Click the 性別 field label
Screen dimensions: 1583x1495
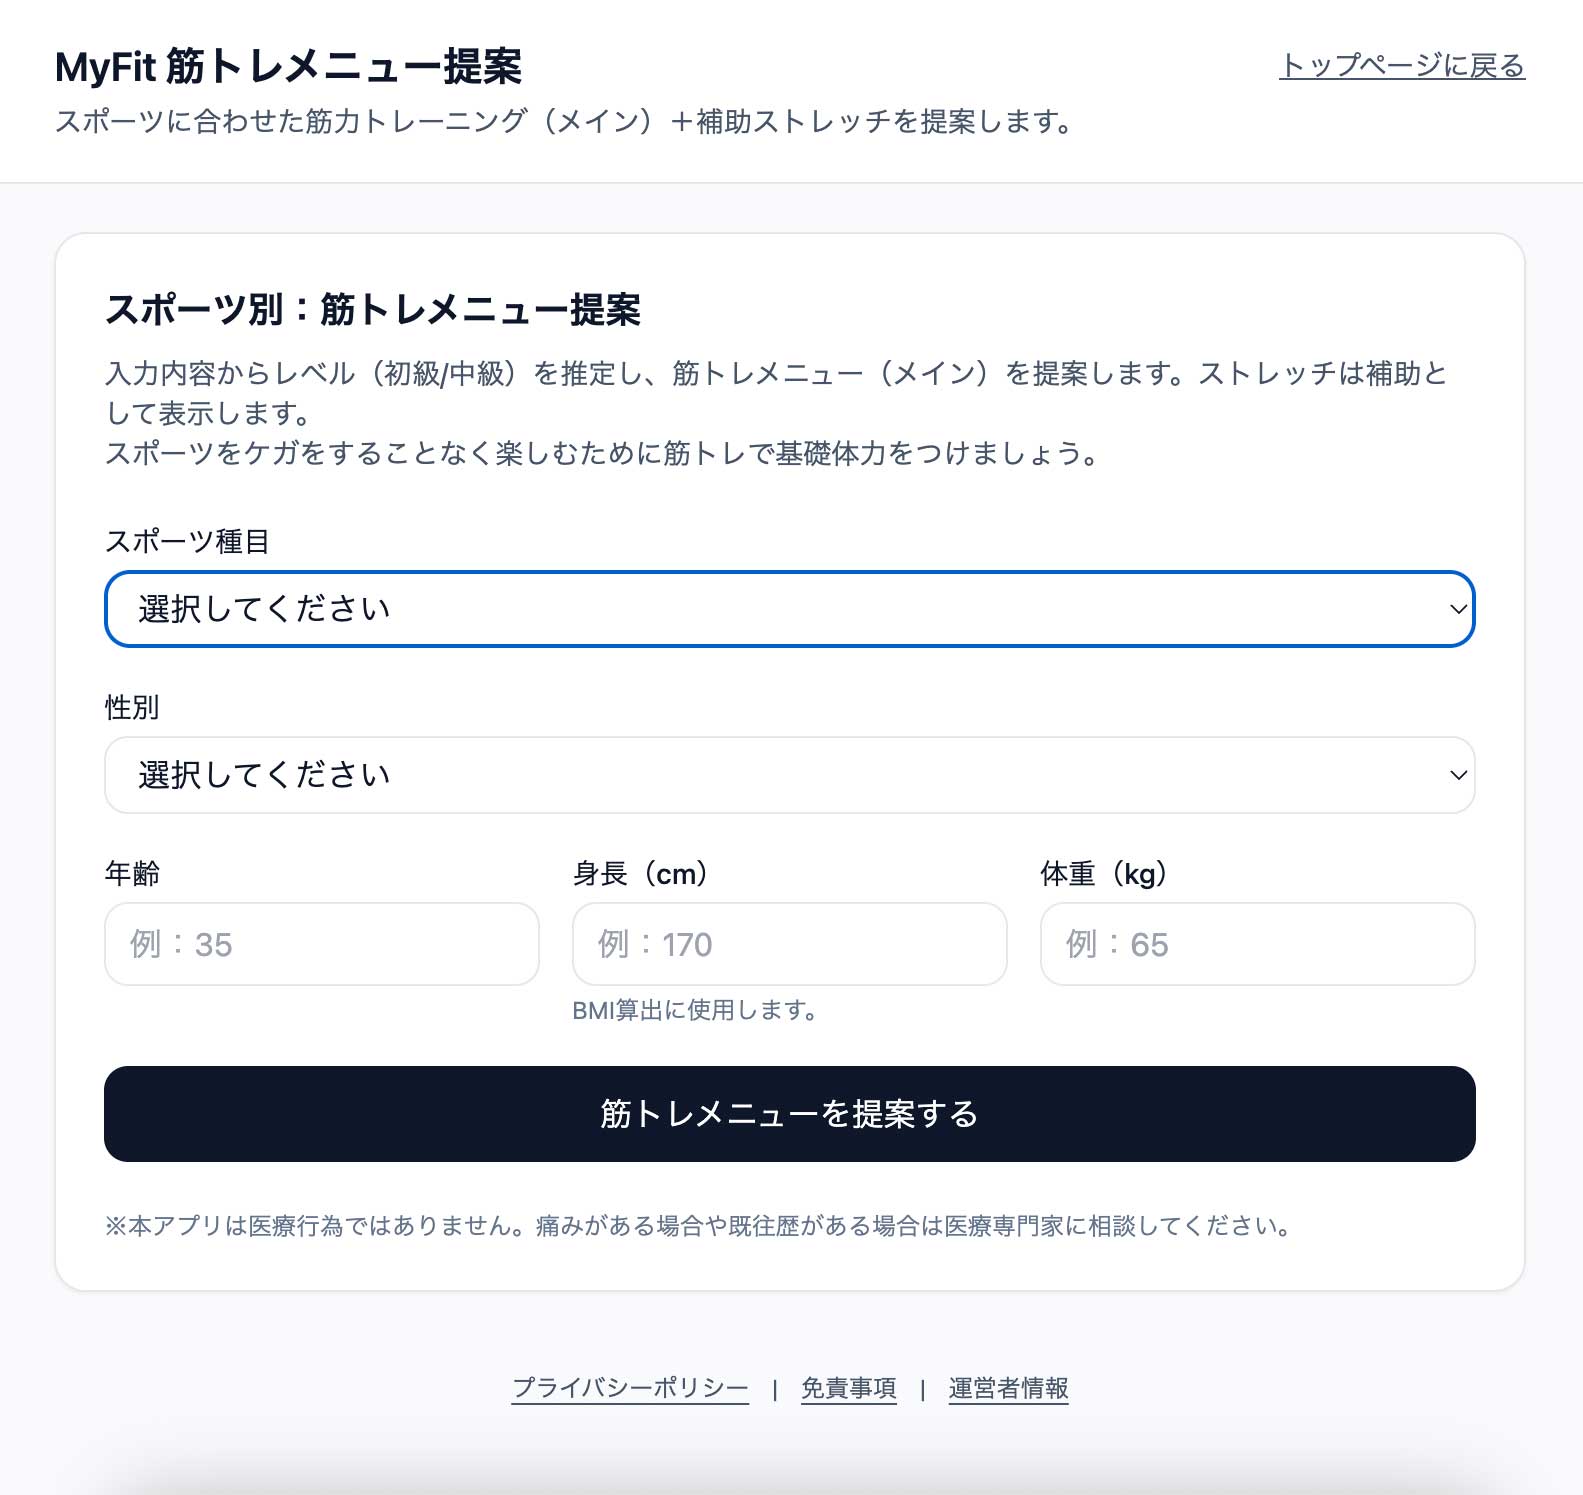click(x=132, y=707)
